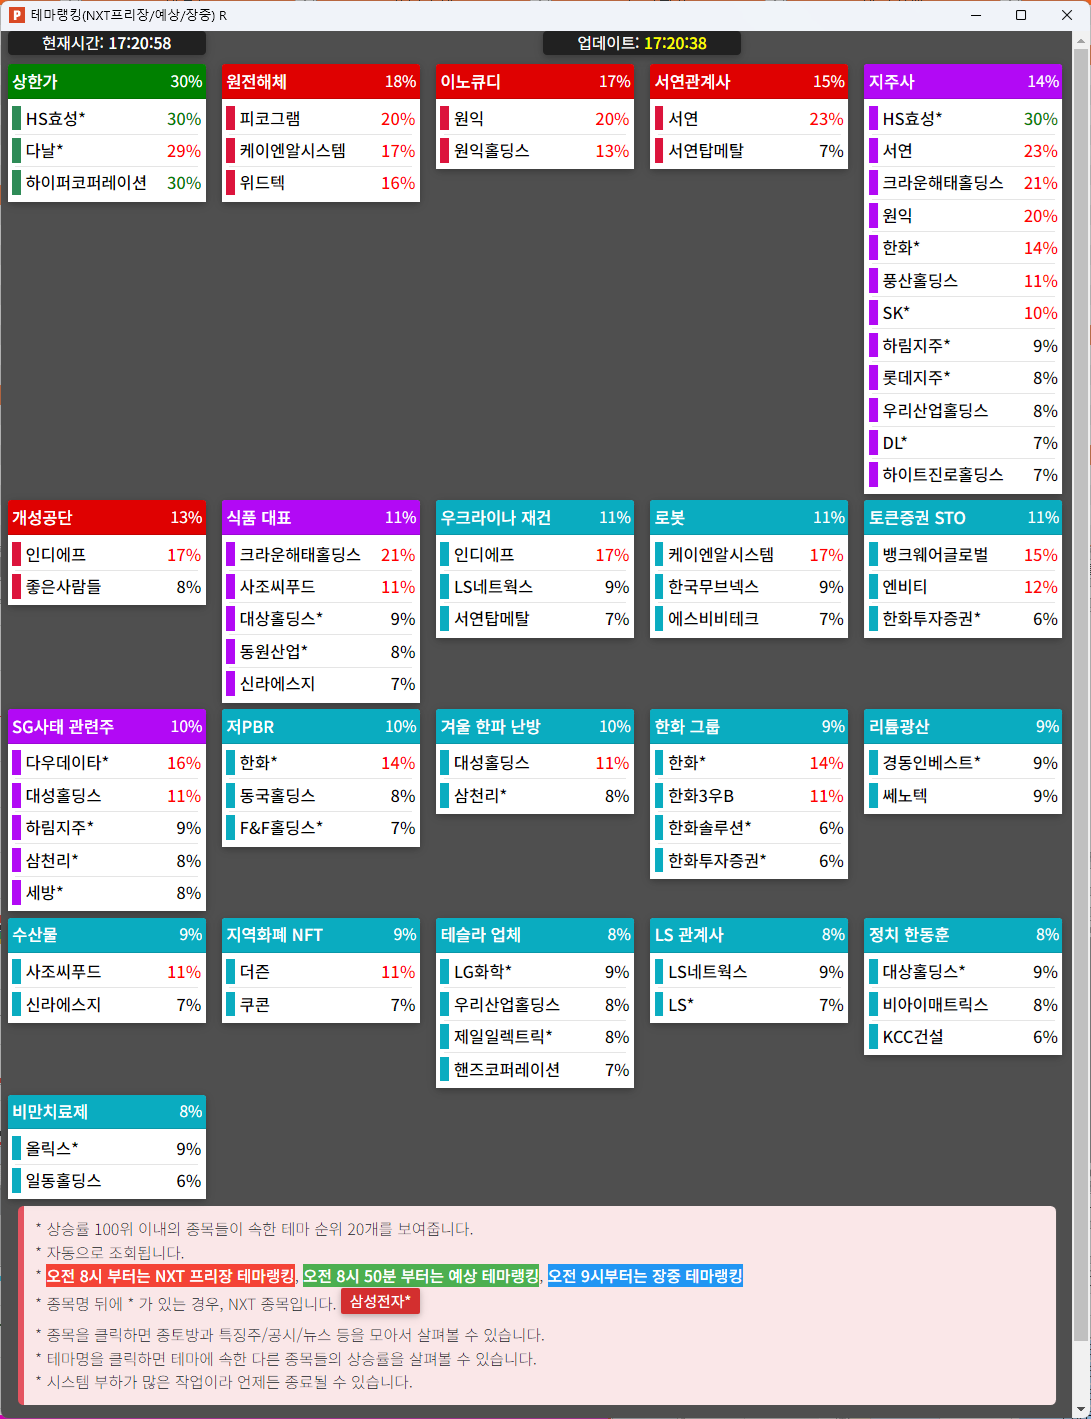
Task: Click 풍산홀딩스 stock row
Action: pos(963,281)
